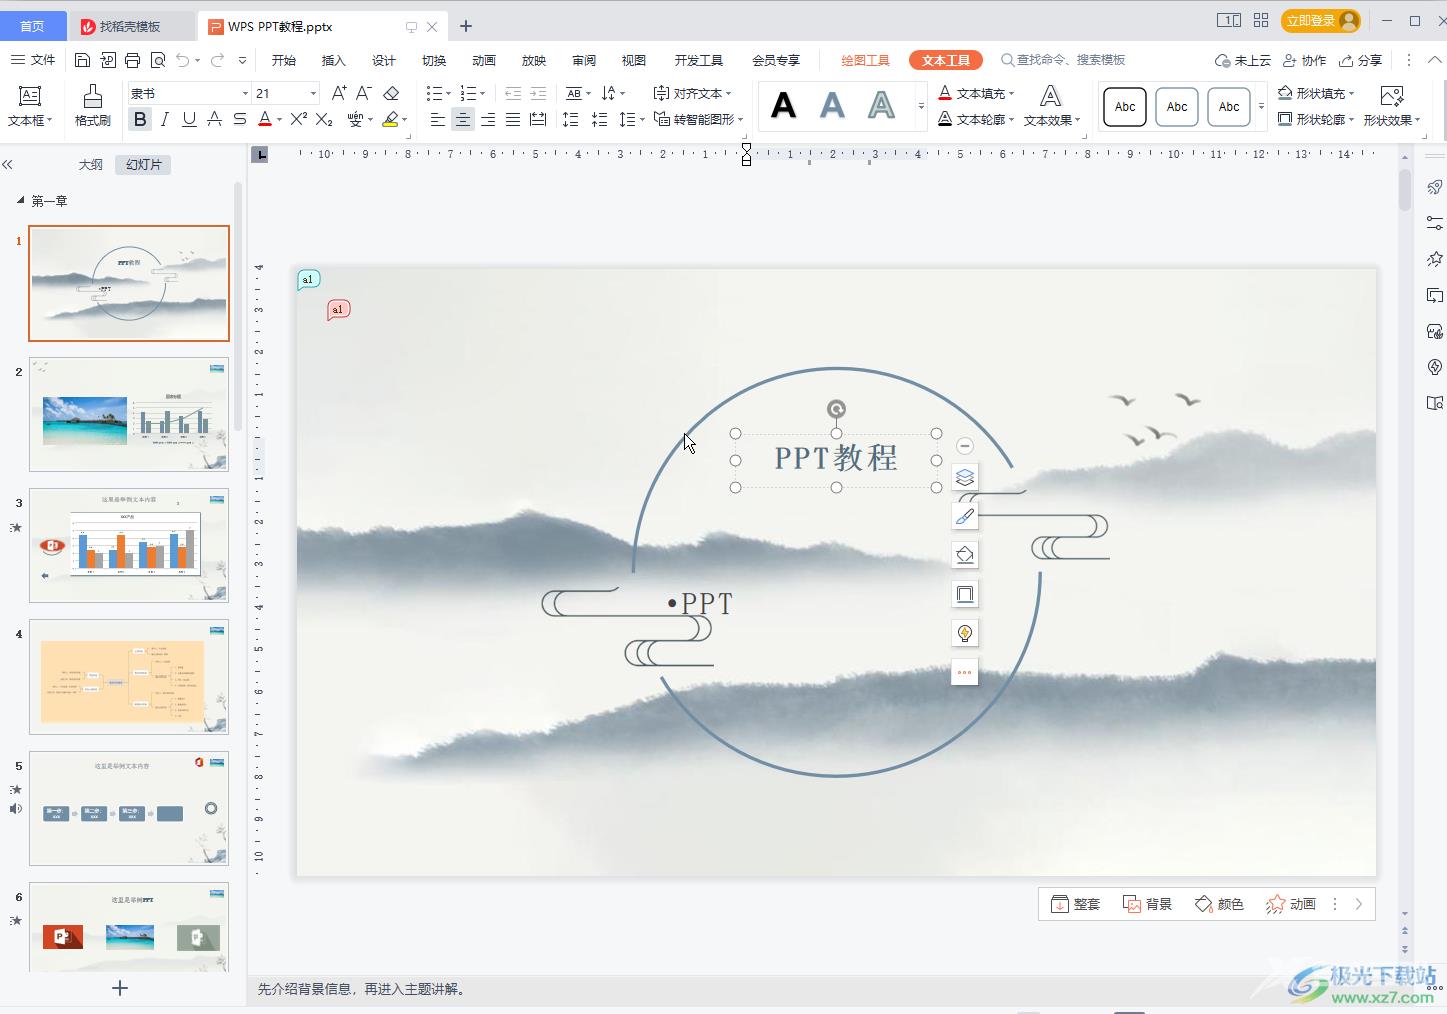Select the black A text style preset

click(784, 105)
